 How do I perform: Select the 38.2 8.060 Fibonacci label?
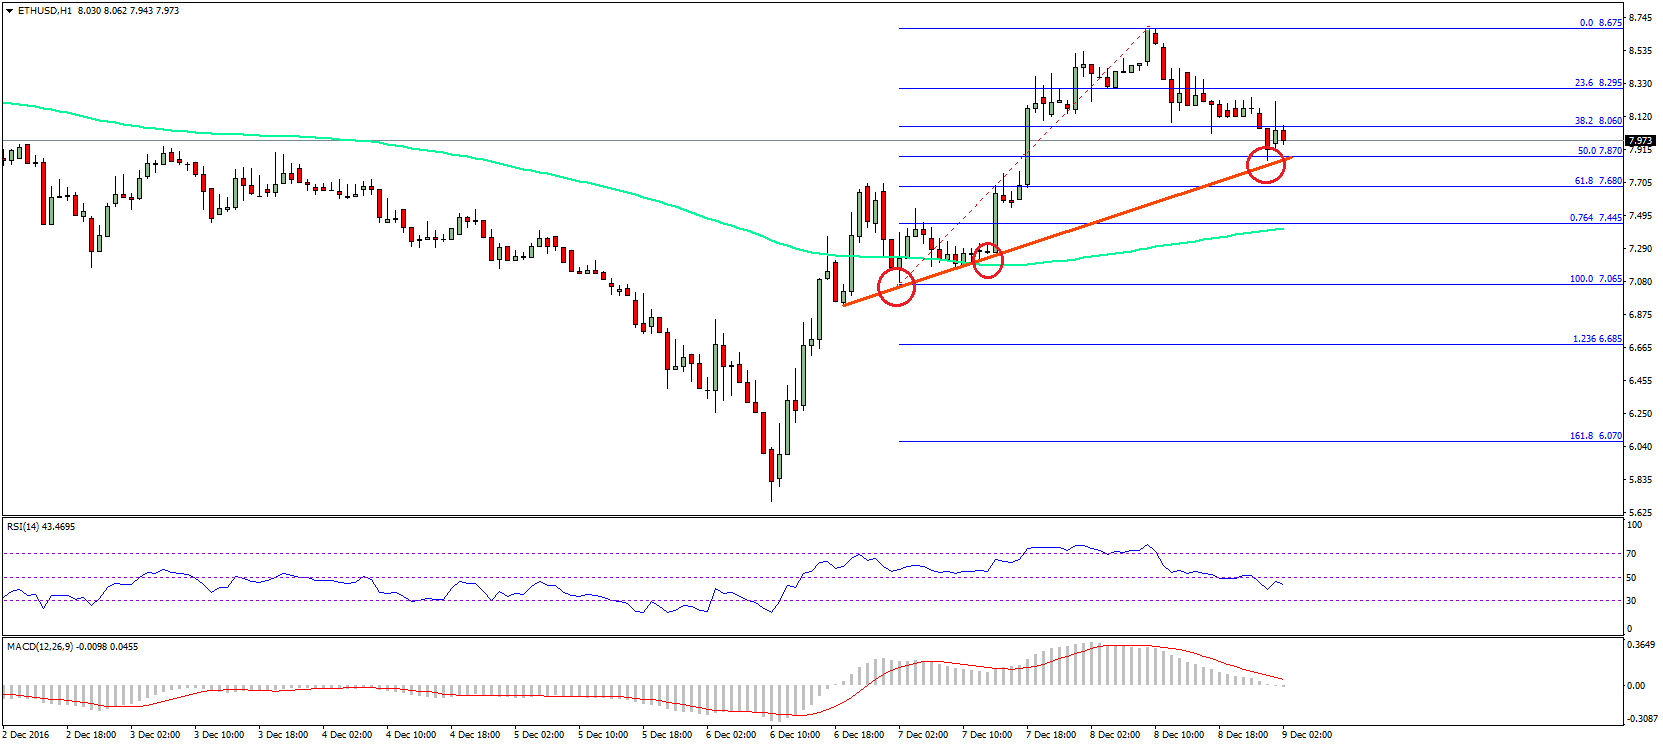coord(1598,120)
